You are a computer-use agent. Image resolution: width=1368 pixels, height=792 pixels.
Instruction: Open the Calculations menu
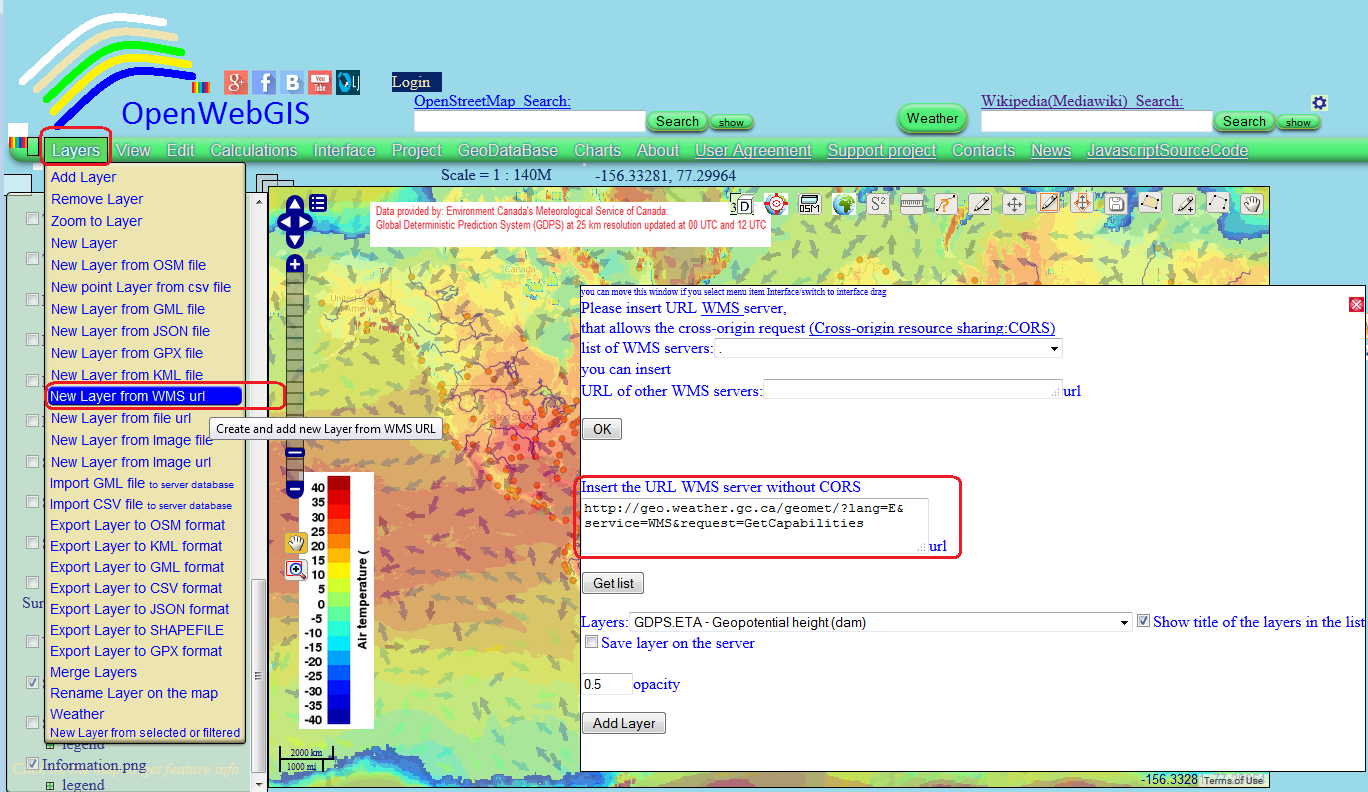(x=253, y=150)
